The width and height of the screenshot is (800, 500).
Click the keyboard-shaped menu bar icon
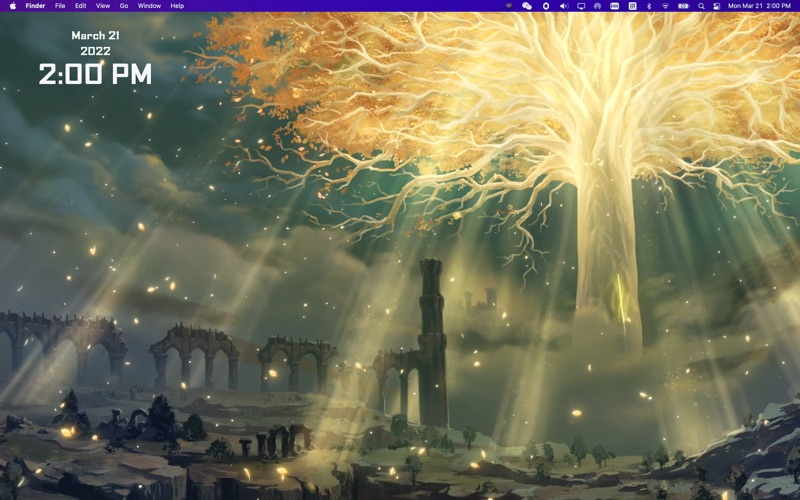[x=614, y=6]
